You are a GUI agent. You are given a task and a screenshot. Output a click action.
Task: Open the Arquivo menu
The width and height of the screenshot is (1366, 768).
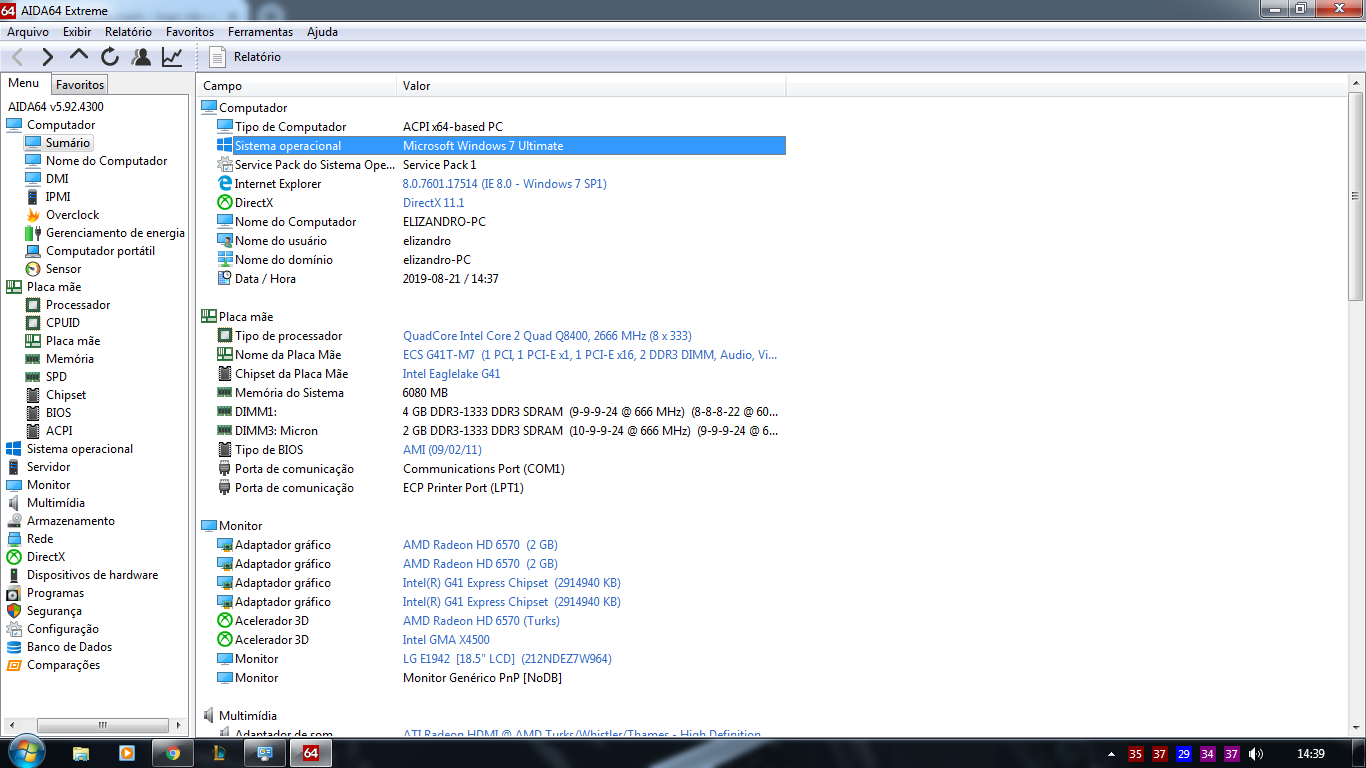[28, 32]
